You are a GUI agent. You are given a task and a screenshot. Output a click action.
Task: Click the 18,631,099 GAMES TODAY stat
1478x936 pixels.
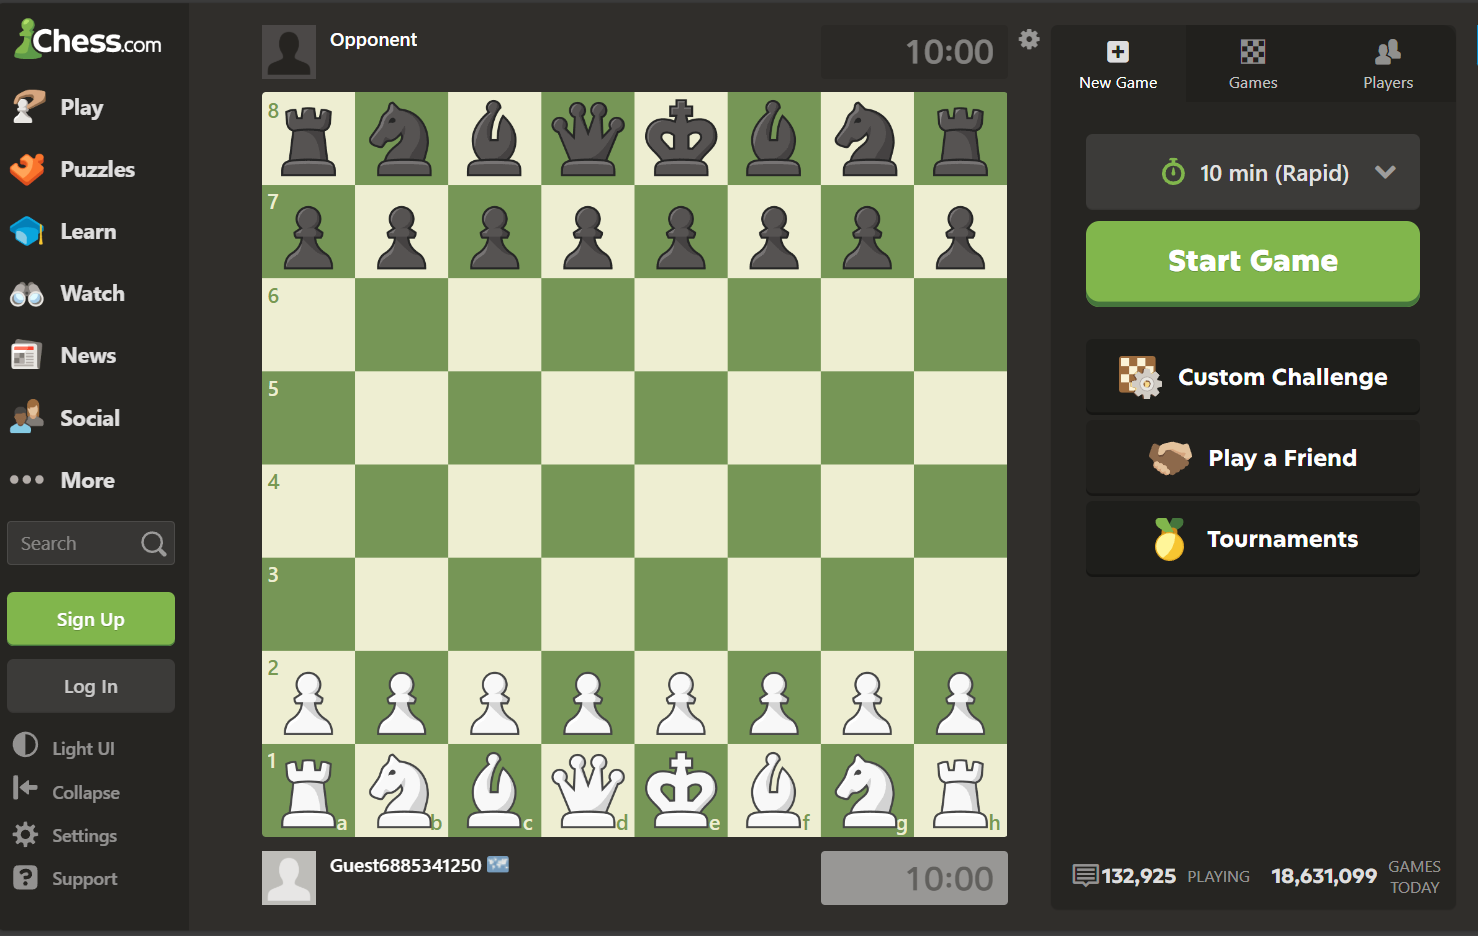pyautogui.click(x=1356, y=876)
